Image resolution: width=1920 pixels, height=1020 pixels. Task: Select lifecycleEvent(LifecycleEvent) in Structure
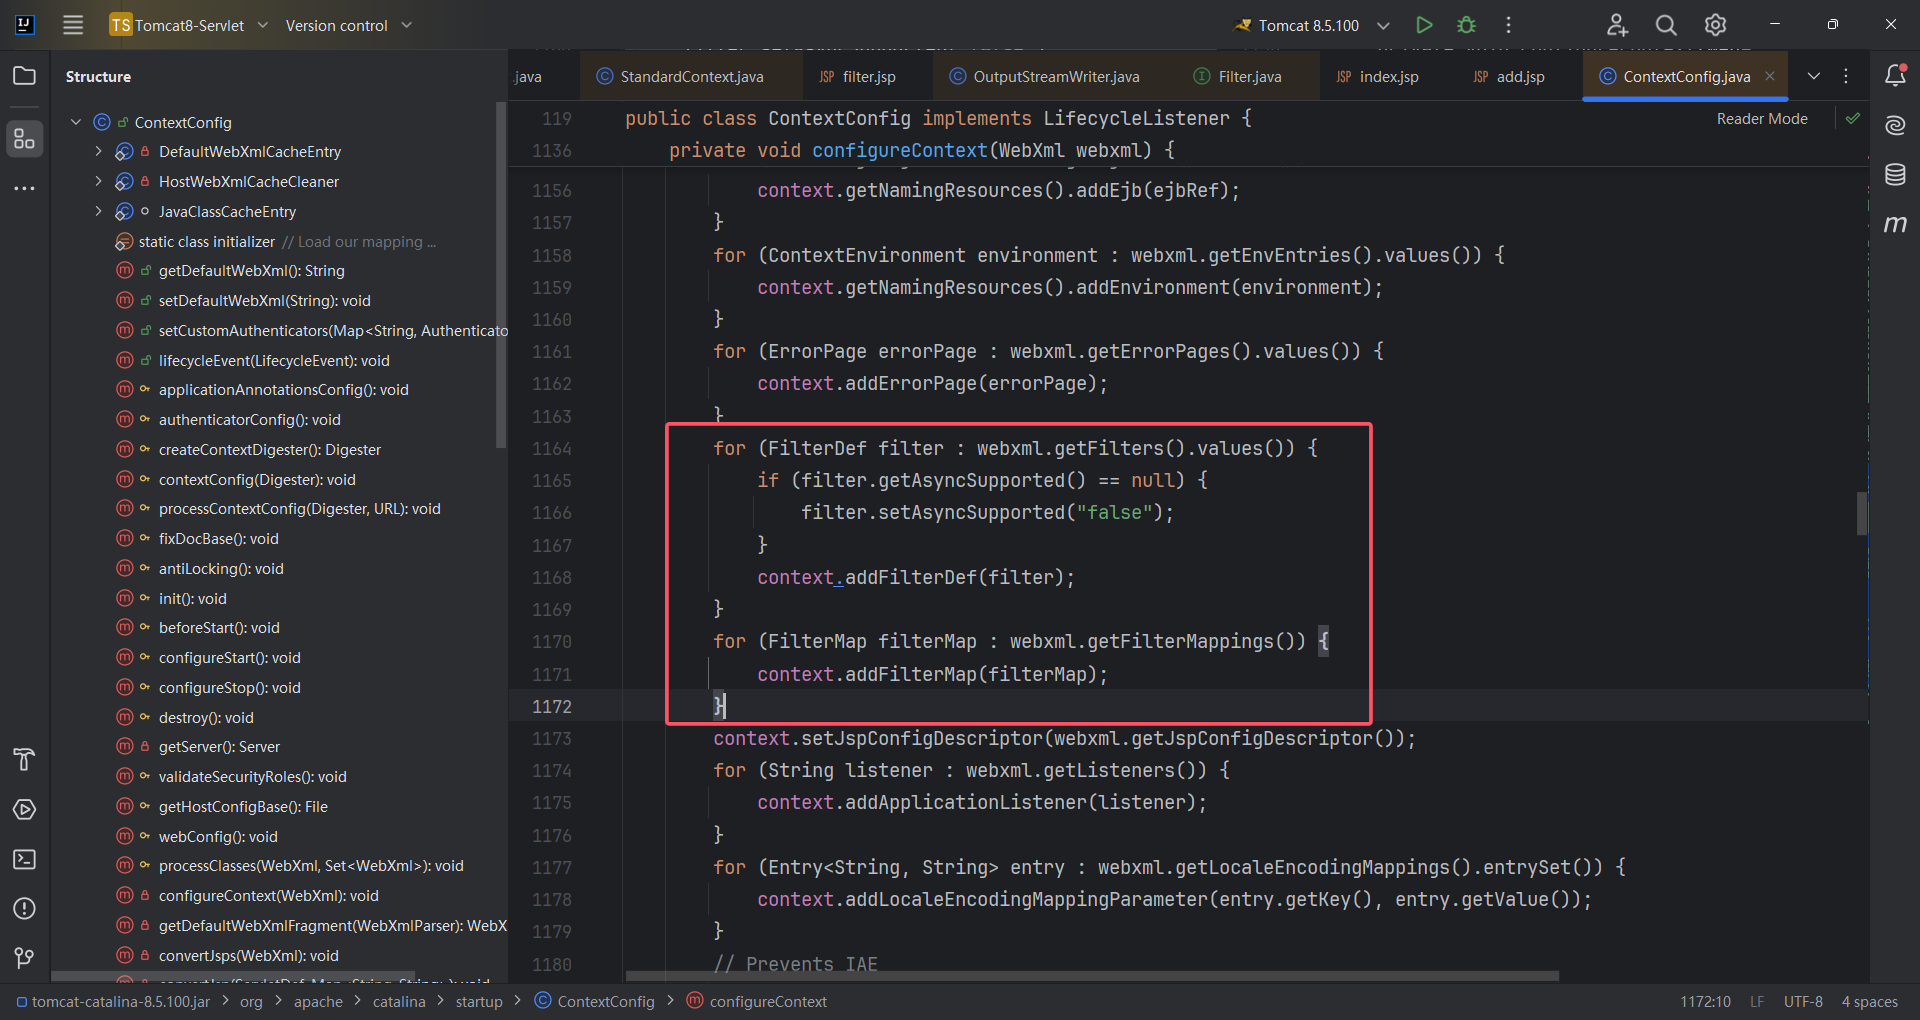(274, 360)
